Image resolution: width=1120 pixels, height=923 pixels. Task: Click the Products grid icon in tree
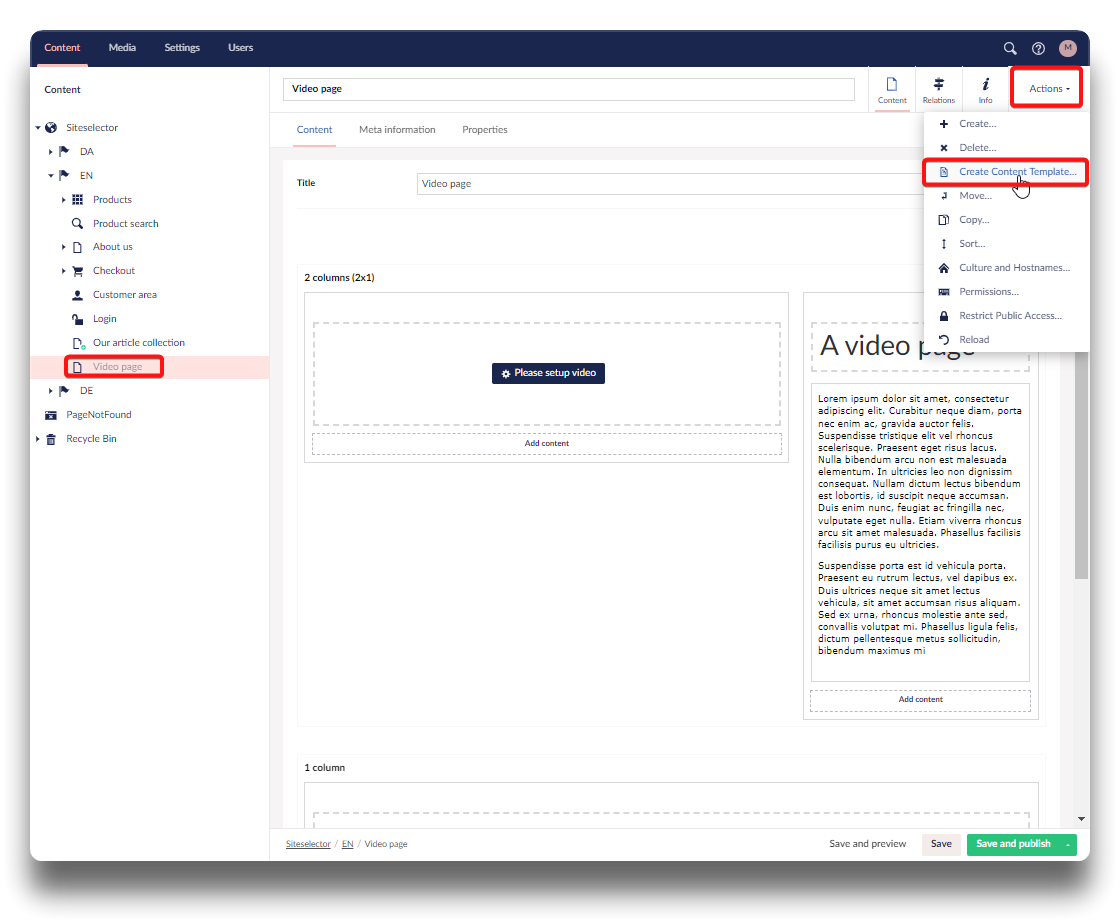click(x=77, y=200)
